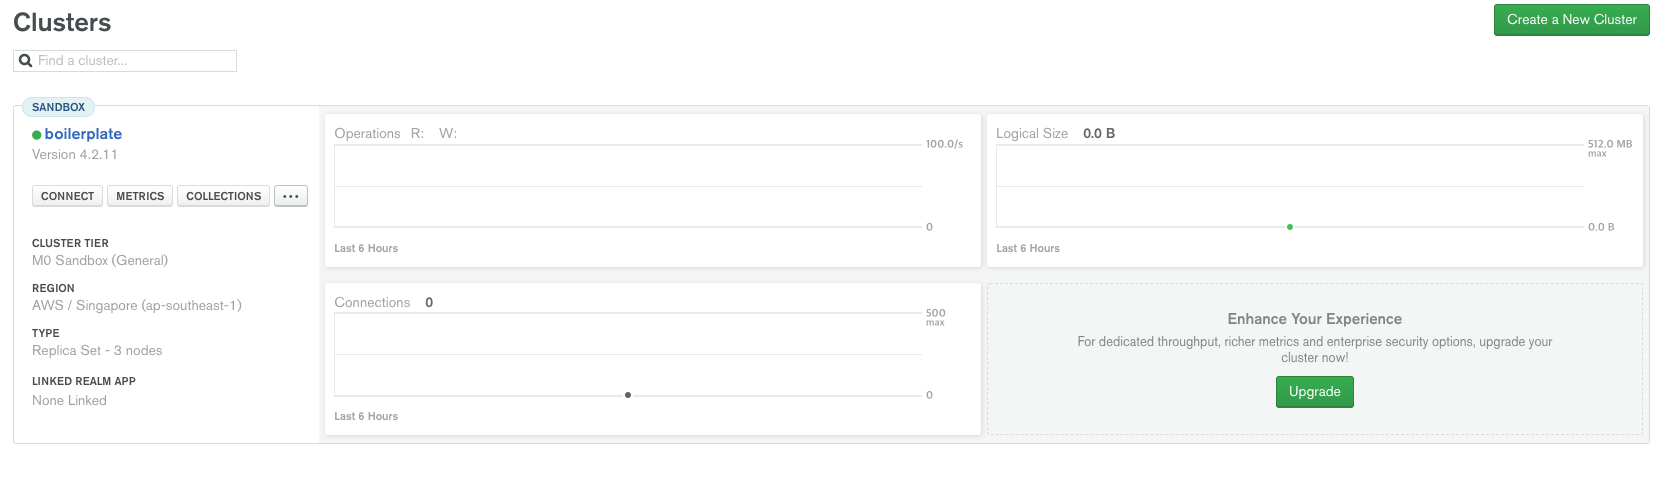Click None Linked realm app text

69,400
